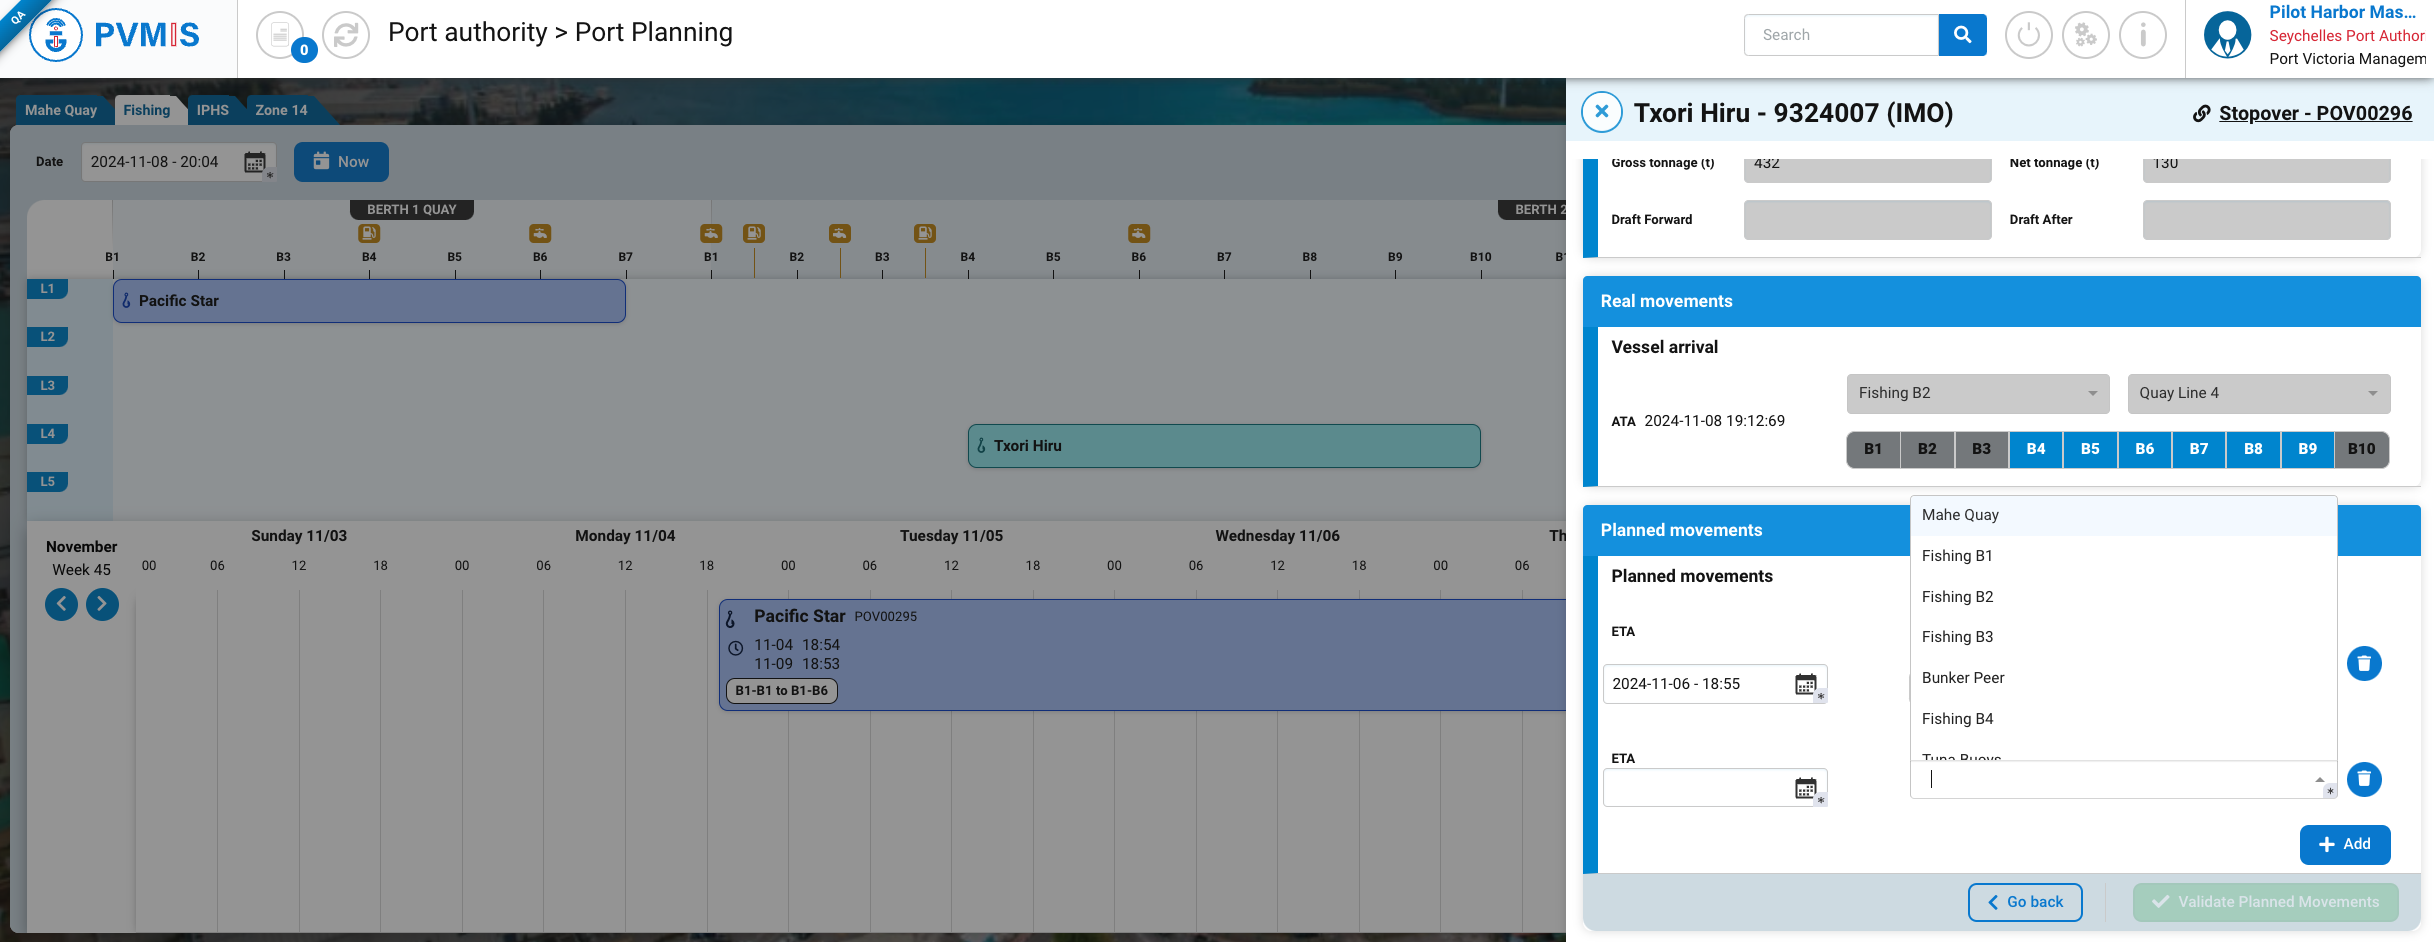Select Bunker Peer from dropdown list
The height and width of the screenshot is (942, 2434).
1963,678
